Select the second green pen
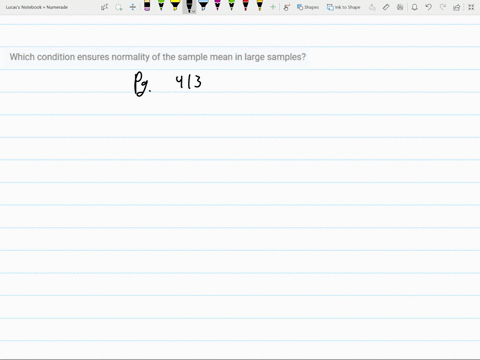Image resolution: width=480 pixels, height=360 pixels. pyautogui.click(x=231, y=6)
